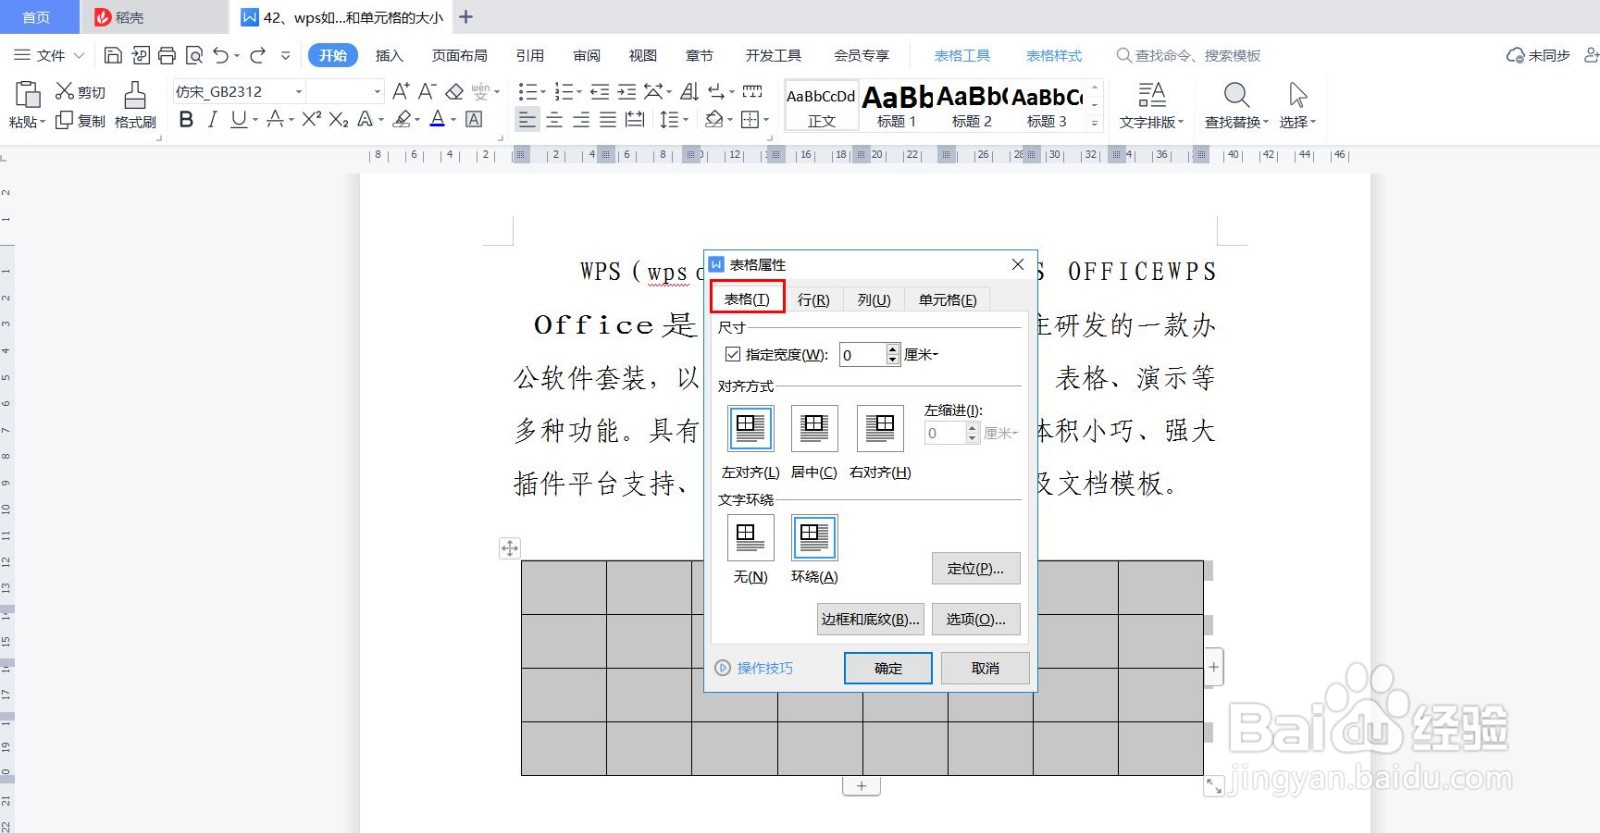Open width unit 厘米 dropdown

click(x=921, y=354)
